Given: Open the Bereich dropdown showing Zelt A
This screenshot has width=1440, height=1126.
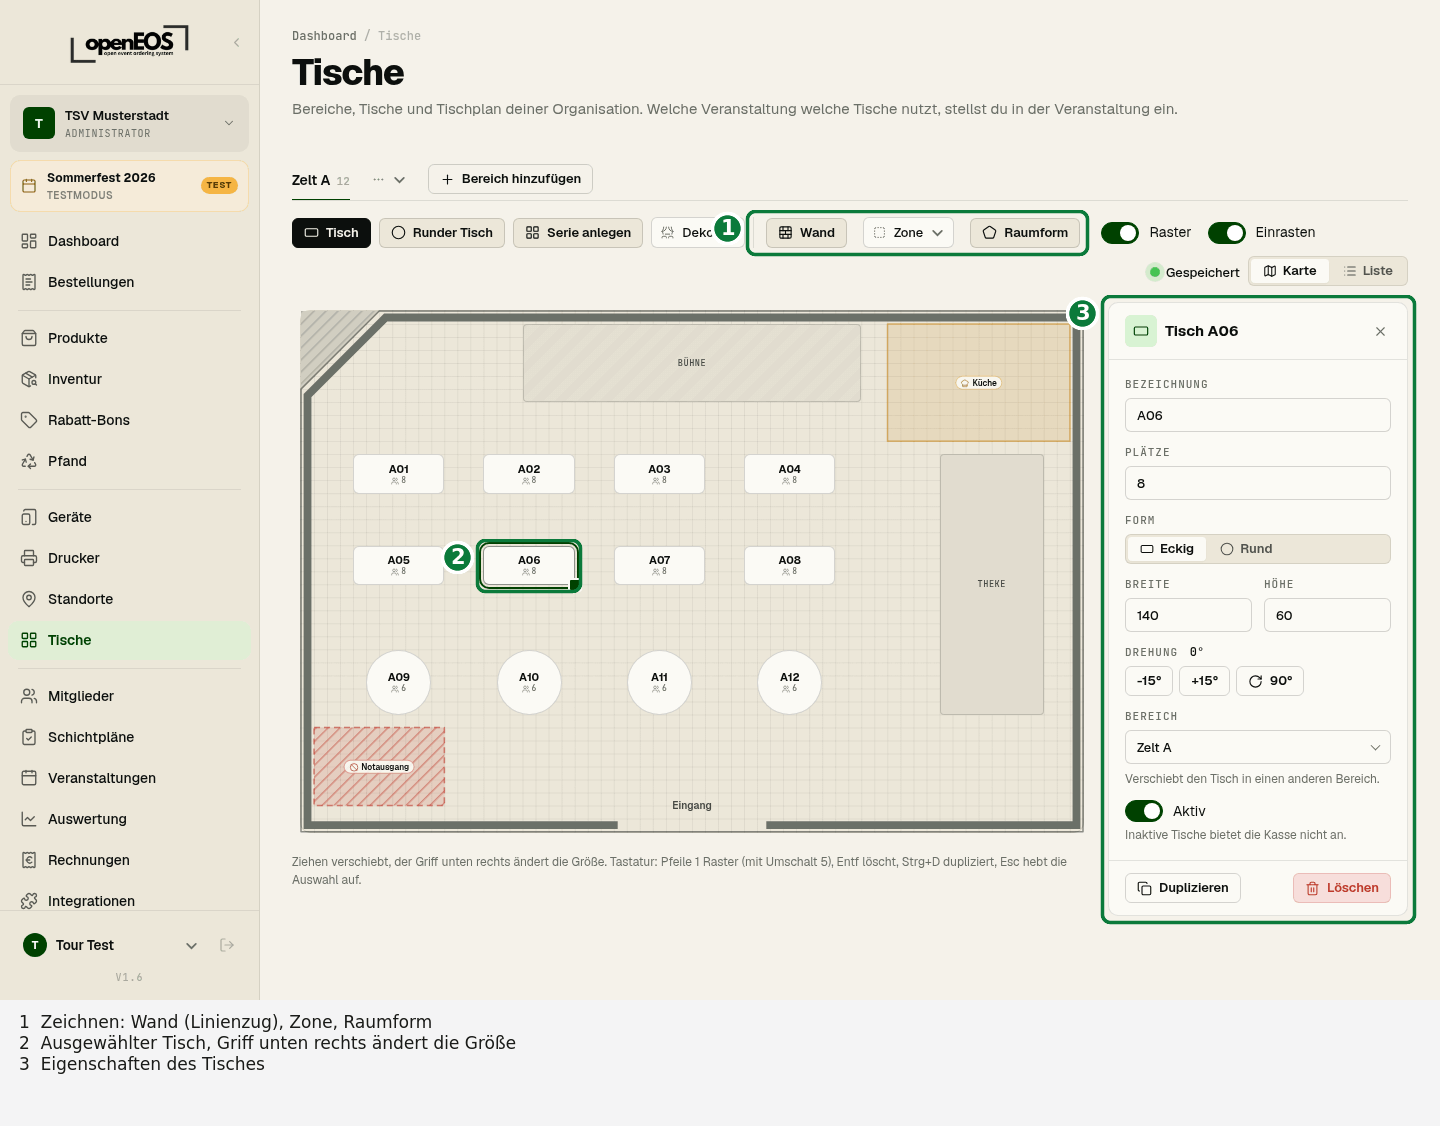Looking at the screenshot, I should pyautogui.click(x=1258, y=747).
